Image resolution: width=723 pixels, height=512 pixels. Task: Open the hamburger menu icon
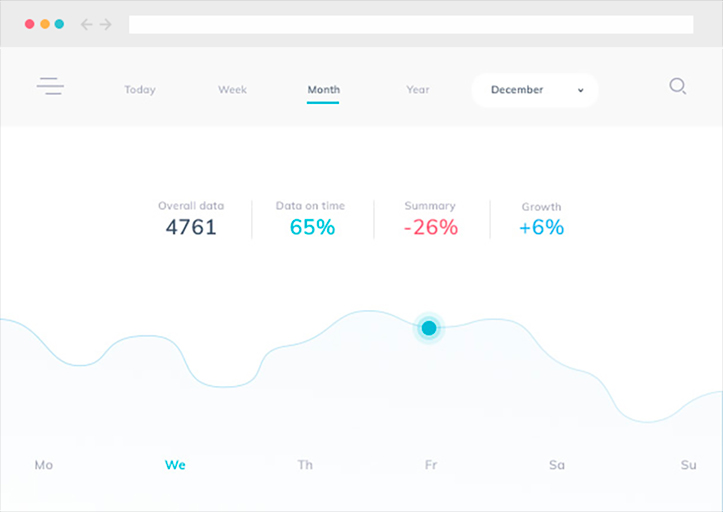point(50,86)
